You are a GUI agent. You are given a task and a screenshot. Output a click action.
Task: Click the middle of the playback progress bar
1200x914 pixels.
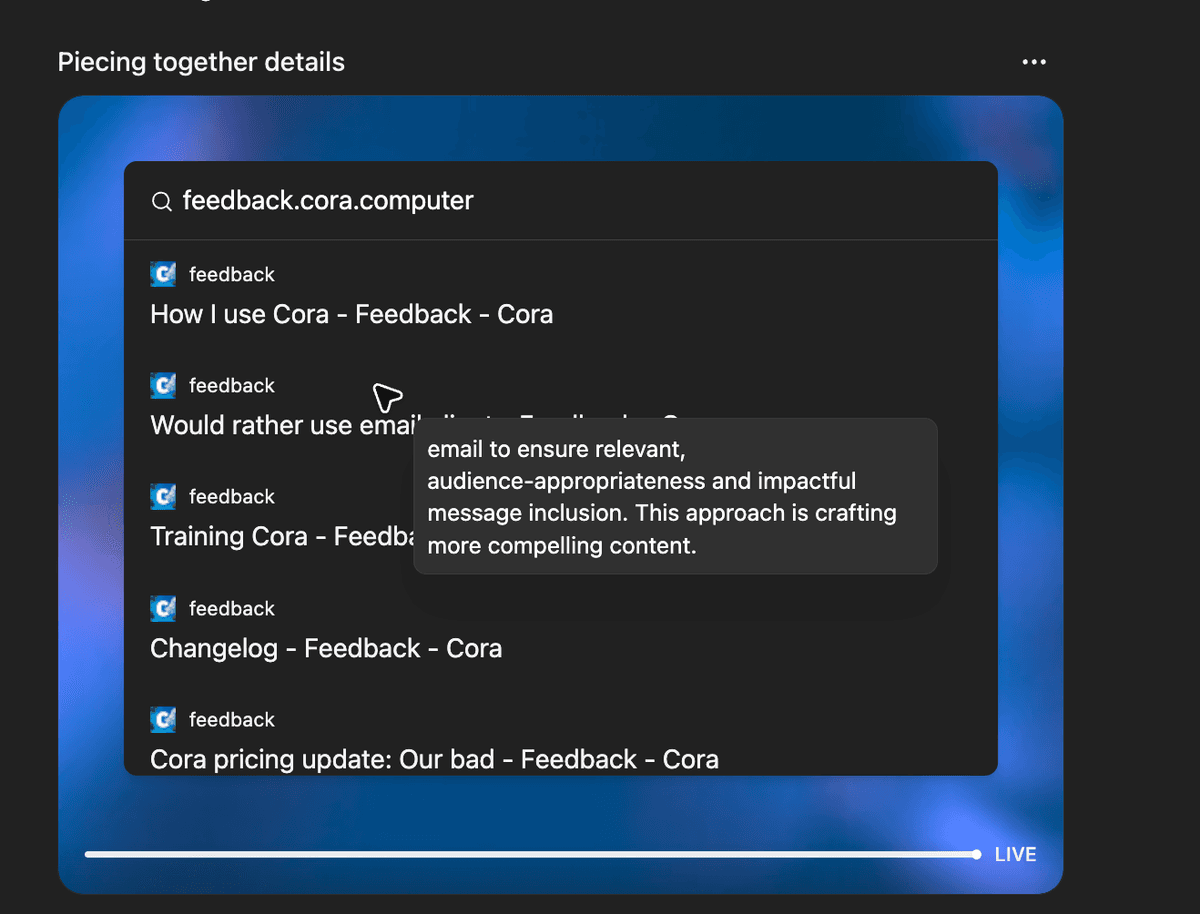(531, 854)
